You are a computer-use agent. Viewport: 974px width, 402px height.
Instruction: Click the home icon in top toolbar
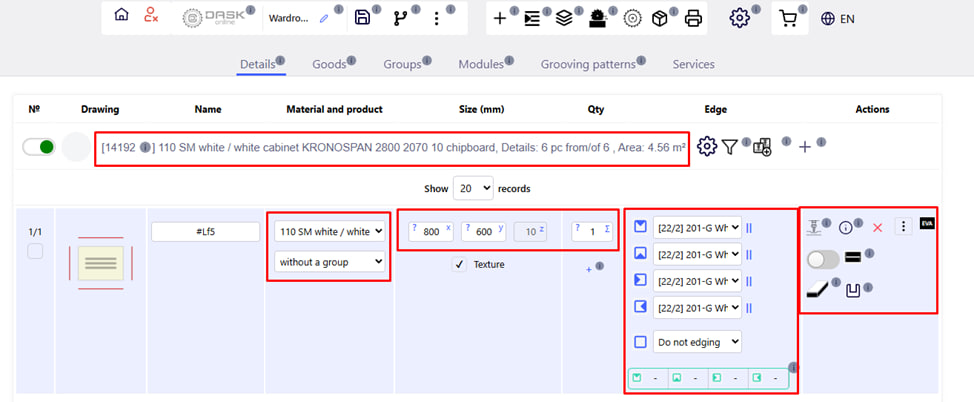pos(121,17)
